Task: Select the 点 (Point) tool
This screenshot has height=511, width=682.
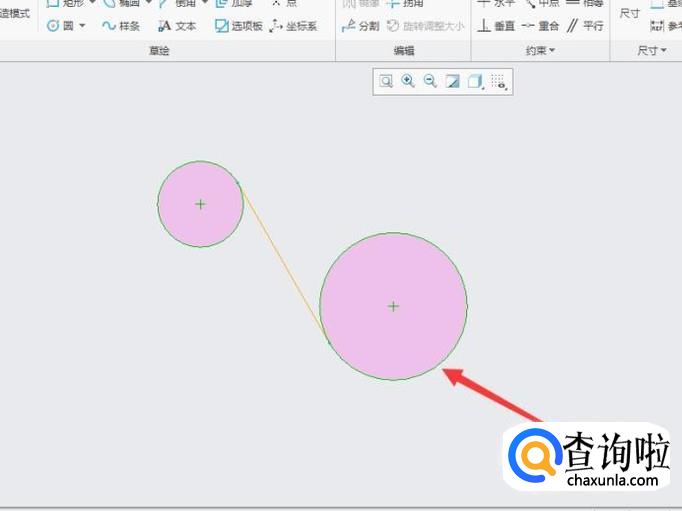Action: click(284, 3)
